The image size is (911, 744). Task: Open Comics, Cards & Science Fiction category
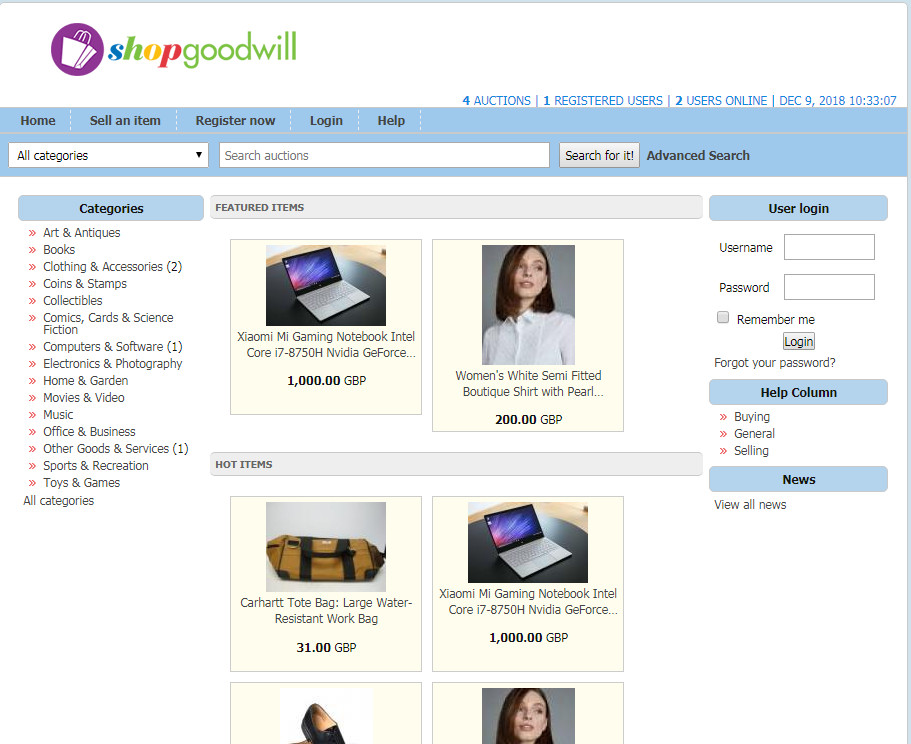(x=108, y=324)
